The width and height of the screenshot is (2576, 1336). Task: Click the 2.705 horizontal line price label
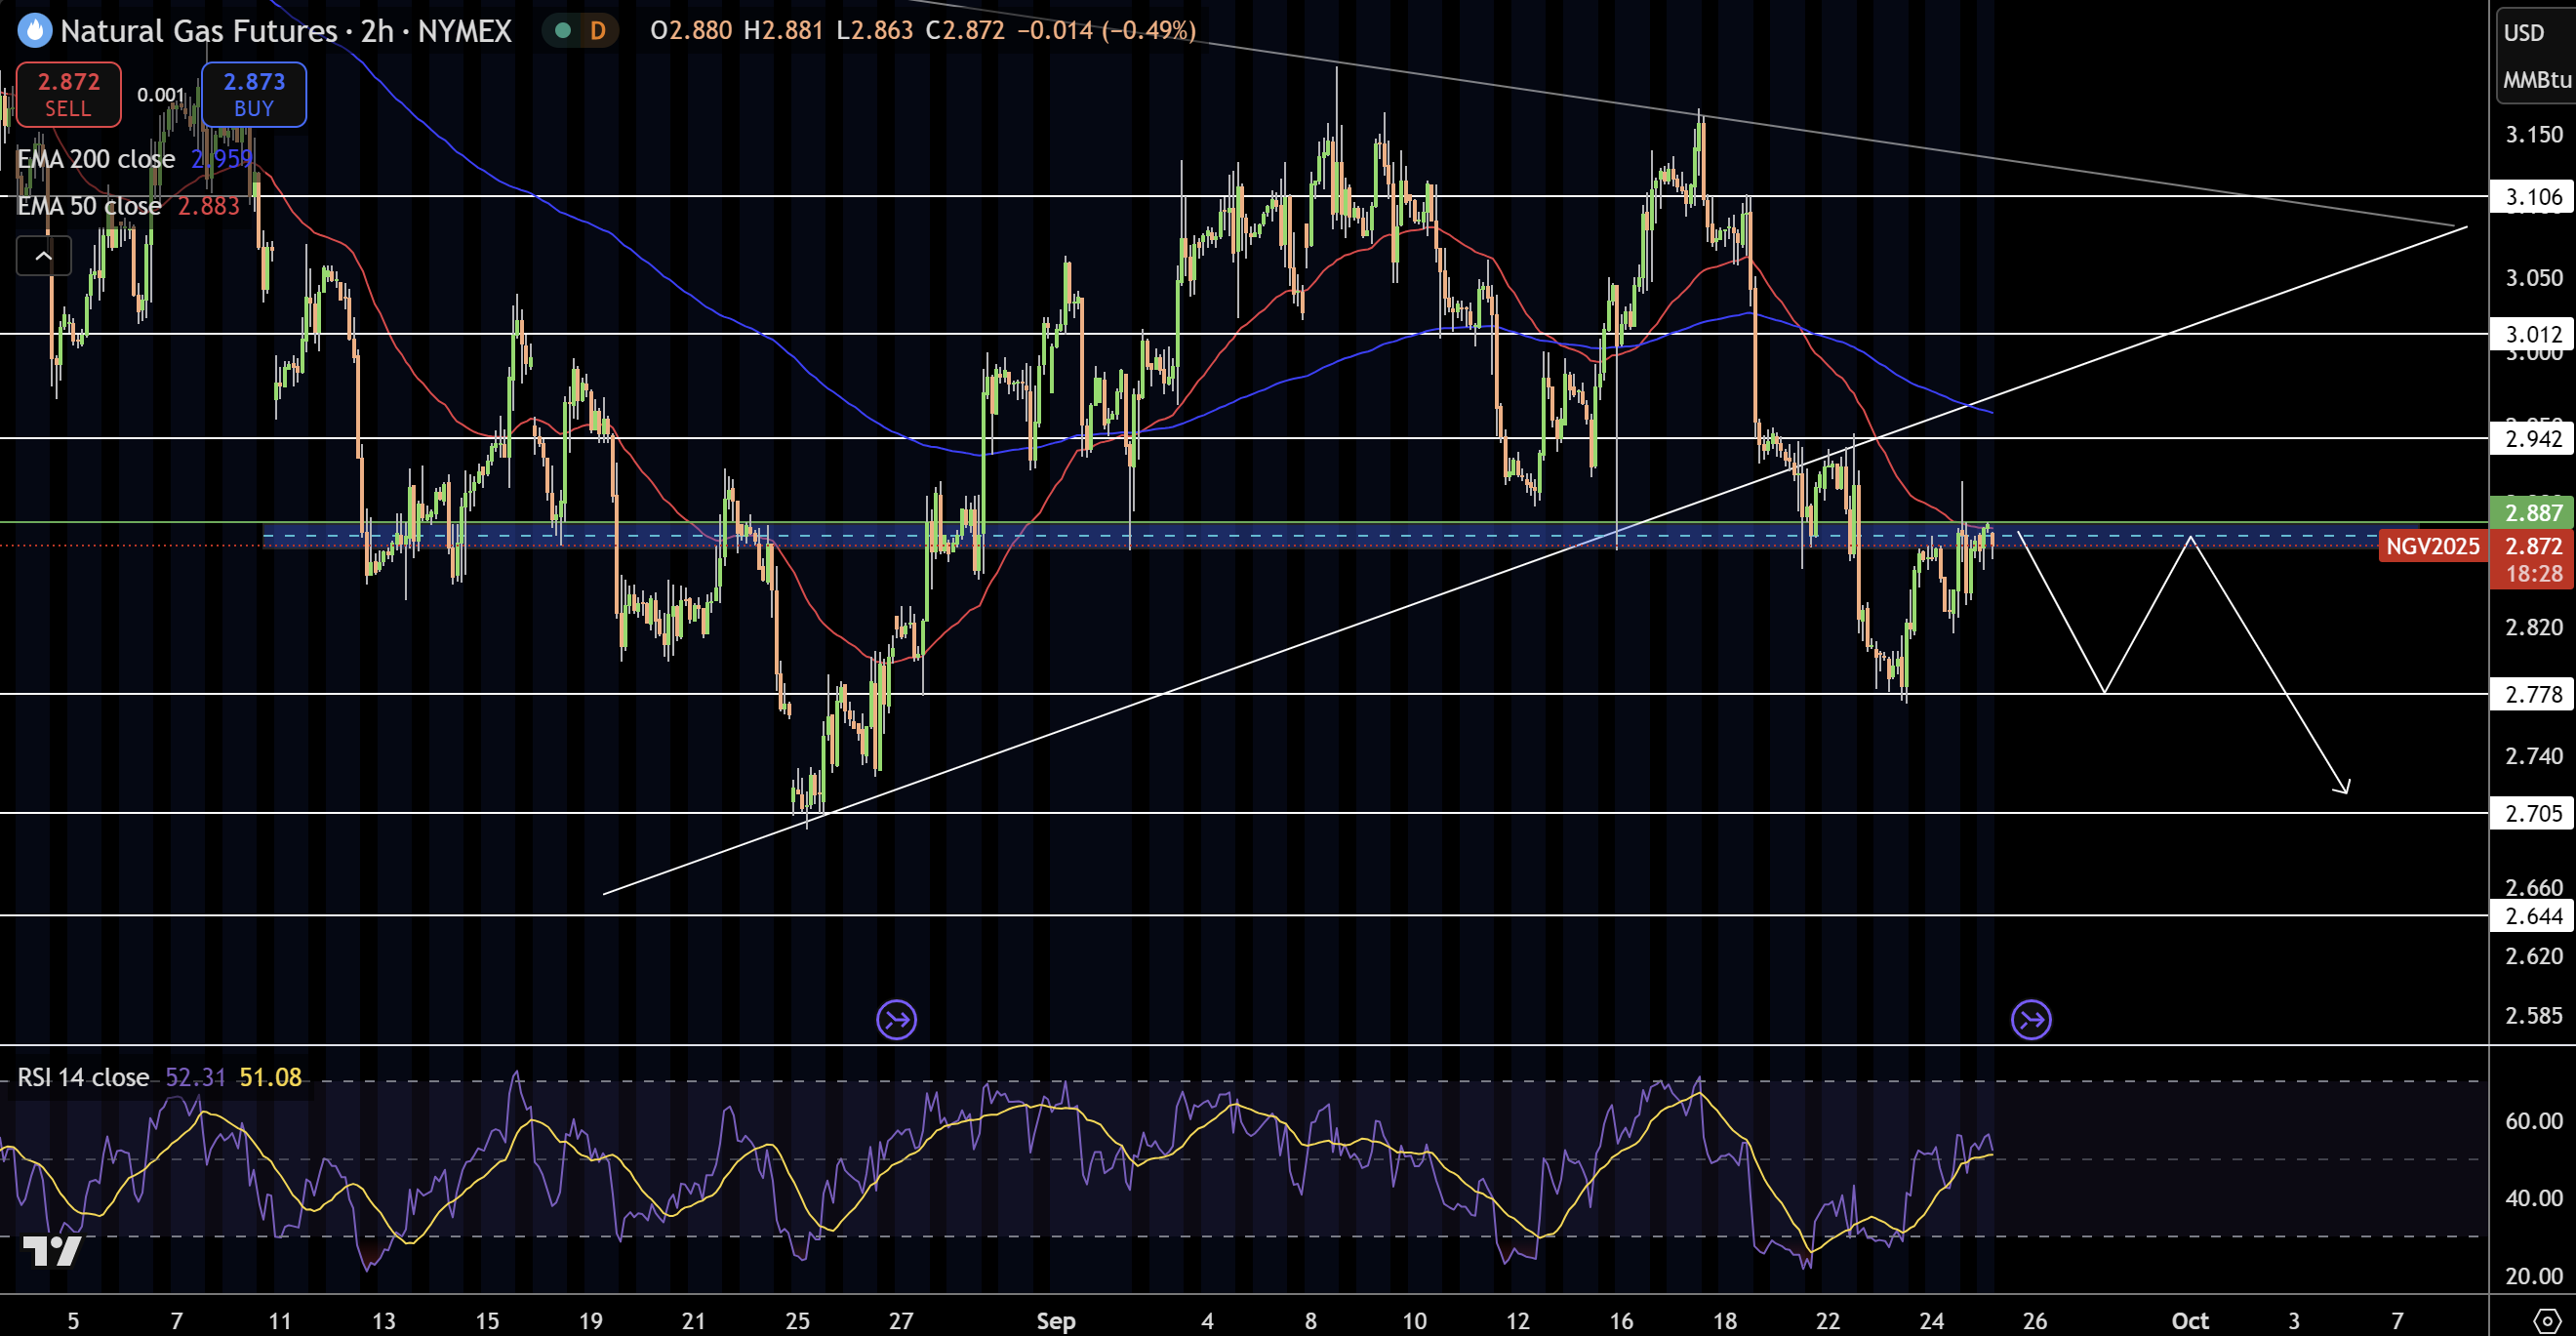click(x=2532, y=813)
